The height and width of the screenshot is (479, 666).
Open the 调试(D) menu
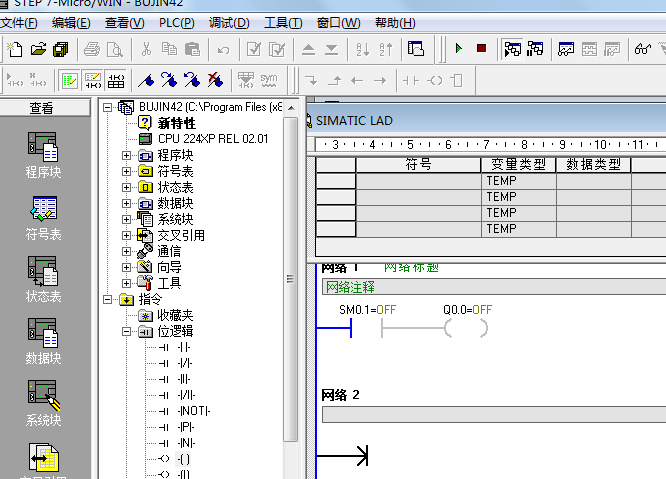(x=229, y=23)
